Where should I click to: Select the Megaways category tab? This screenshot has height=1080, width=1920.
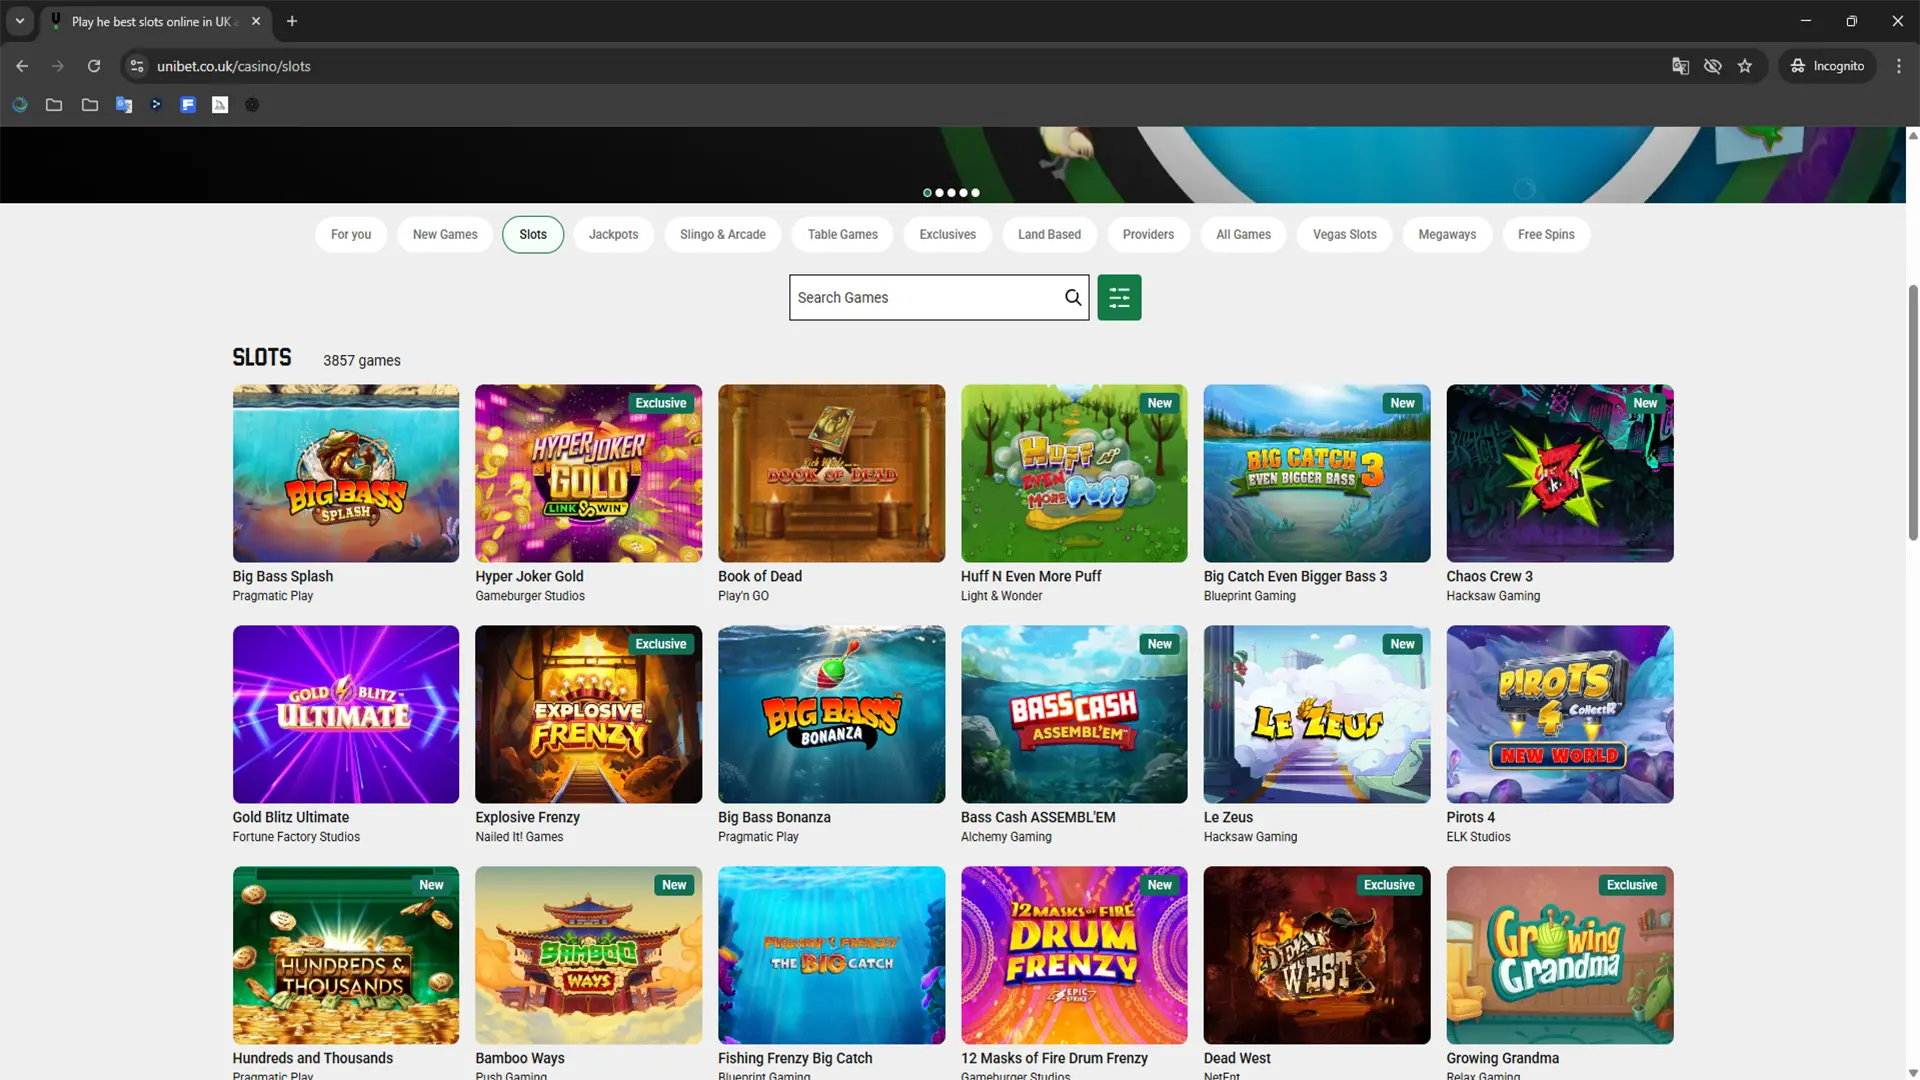(x=1446, y=234)
